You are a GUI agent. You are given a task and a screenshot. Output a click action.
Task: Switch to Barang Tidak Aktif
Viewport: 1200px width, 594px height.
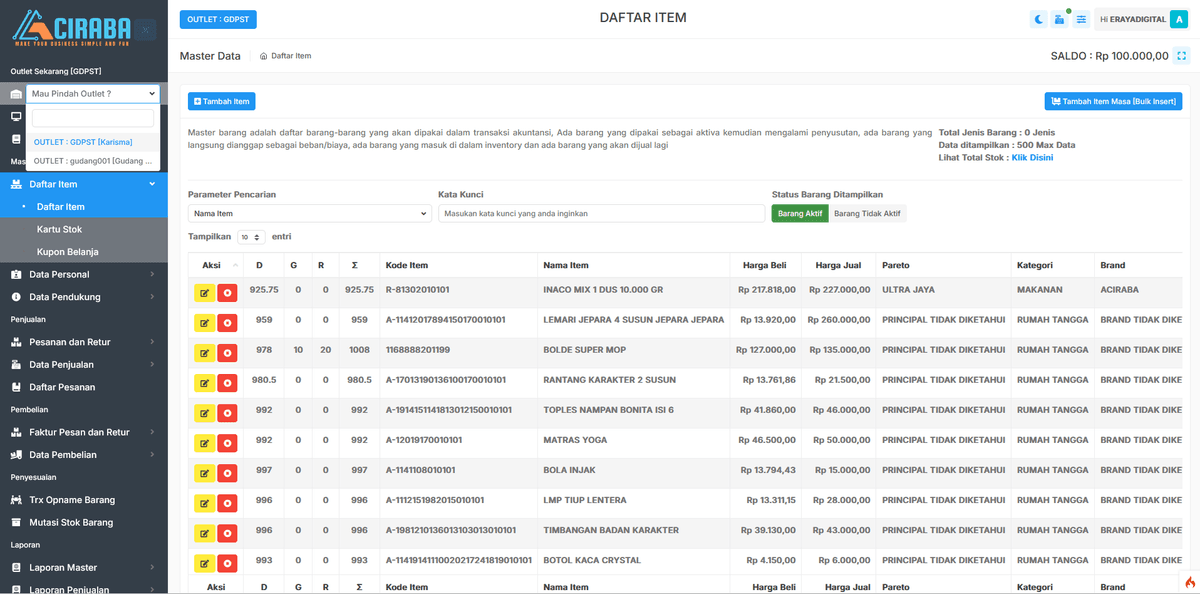pos(867,213)
